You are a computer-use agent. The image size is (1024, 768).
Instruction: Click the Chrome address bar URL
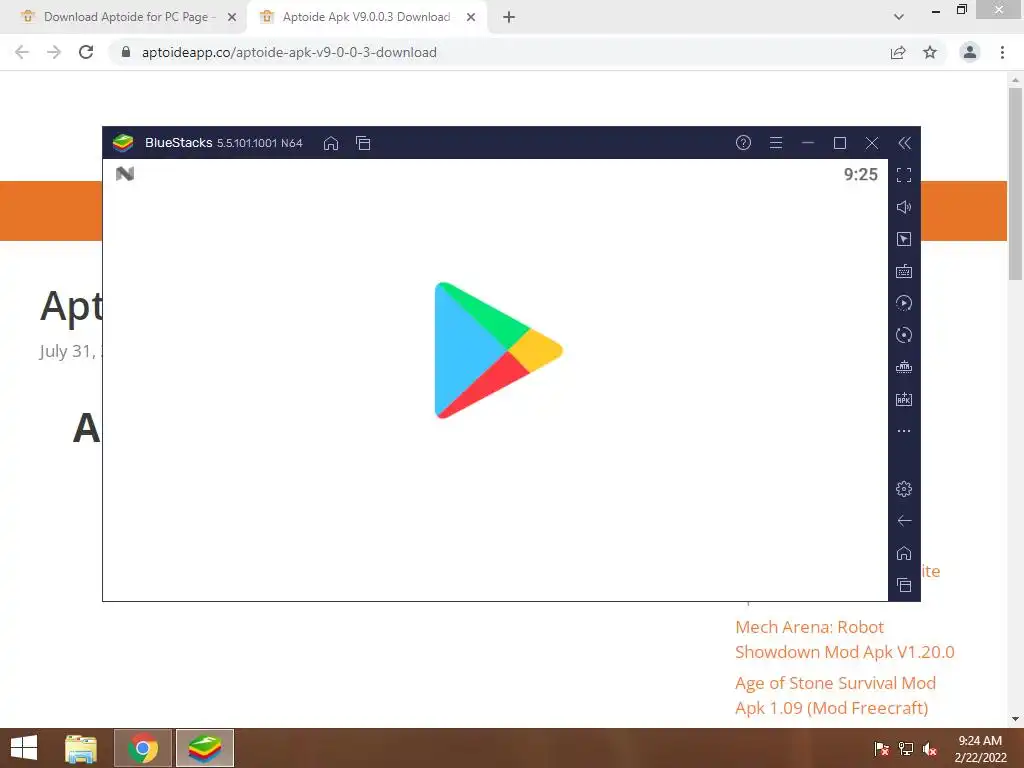coord(289,52)
